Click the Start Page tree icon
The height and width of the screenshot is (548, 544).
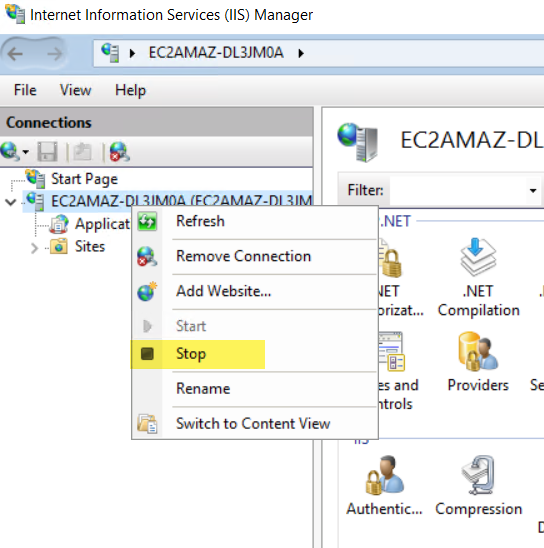point(36,179)
